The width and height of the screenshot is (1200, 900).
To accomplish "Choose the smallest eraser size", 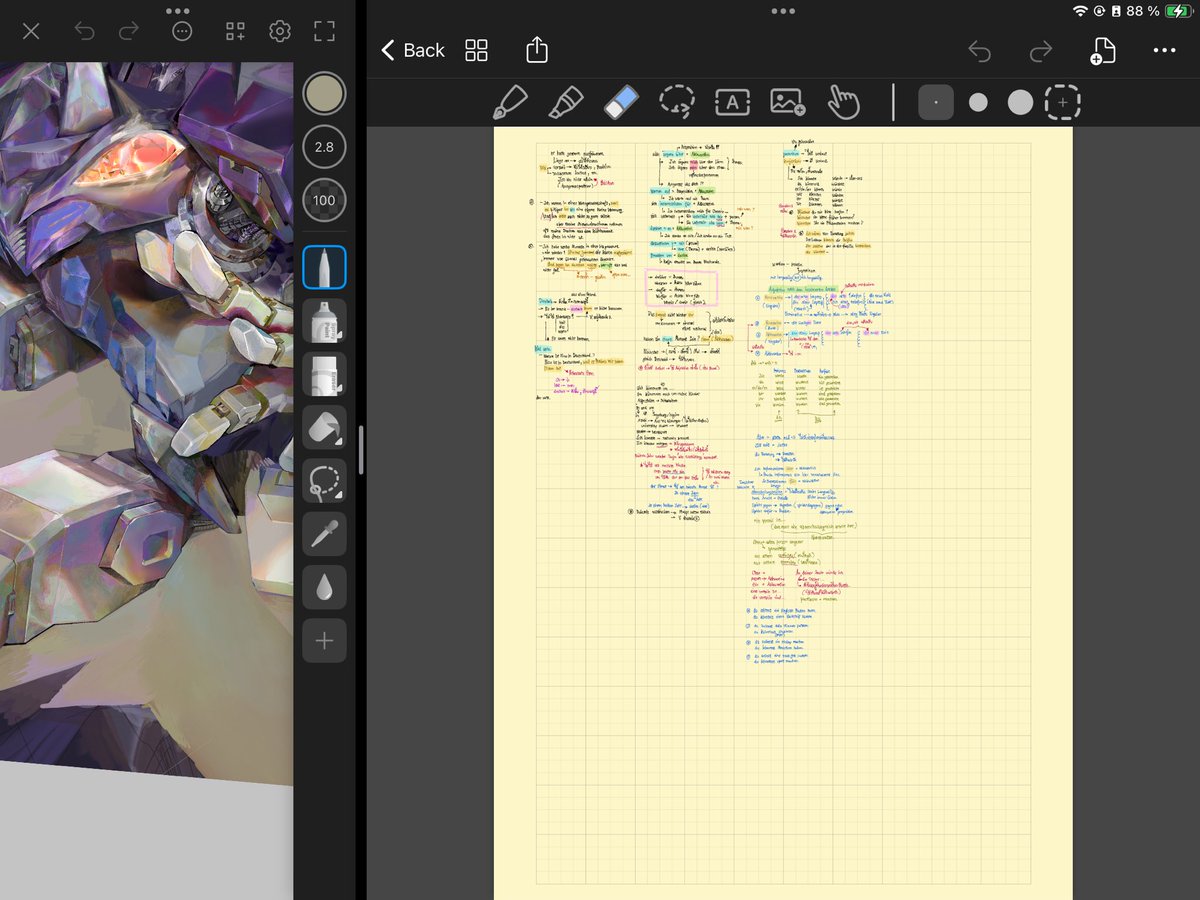I will pyautogui.click(x=936, y=102).
